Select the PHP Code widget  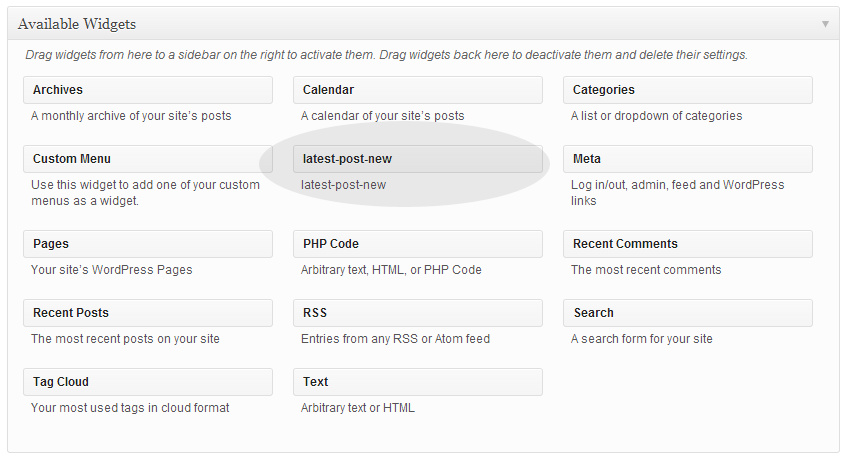tap(417, 244)
